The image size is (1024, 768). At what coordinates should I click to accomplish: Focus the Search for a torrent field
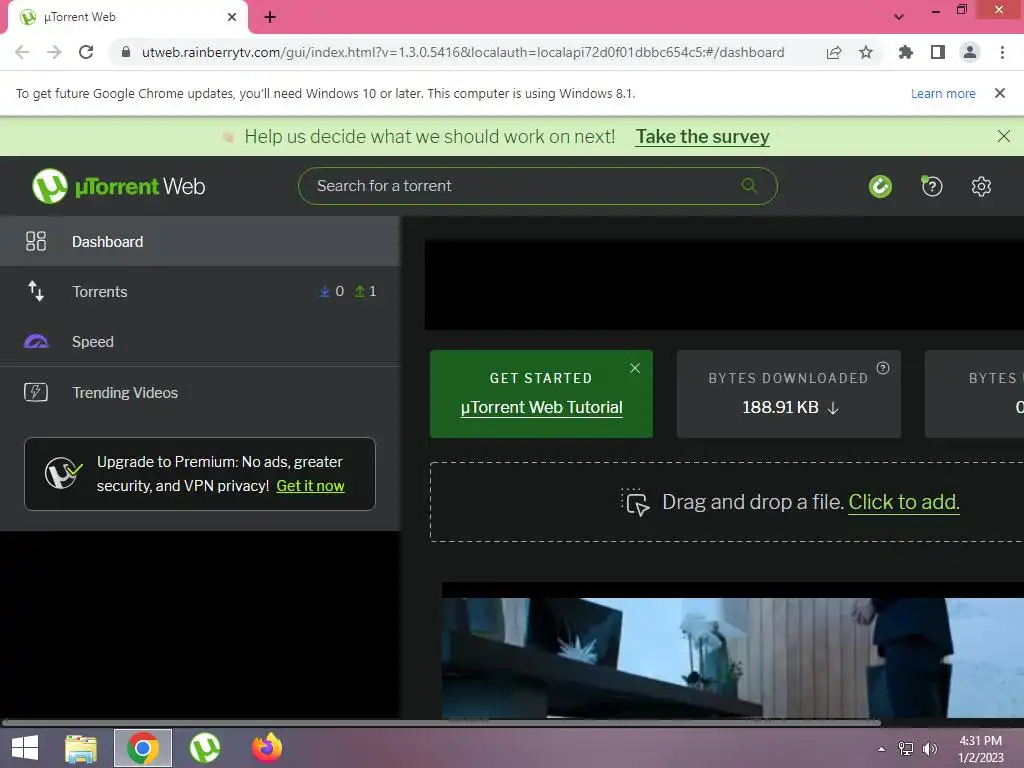click(x=537, y=186)
